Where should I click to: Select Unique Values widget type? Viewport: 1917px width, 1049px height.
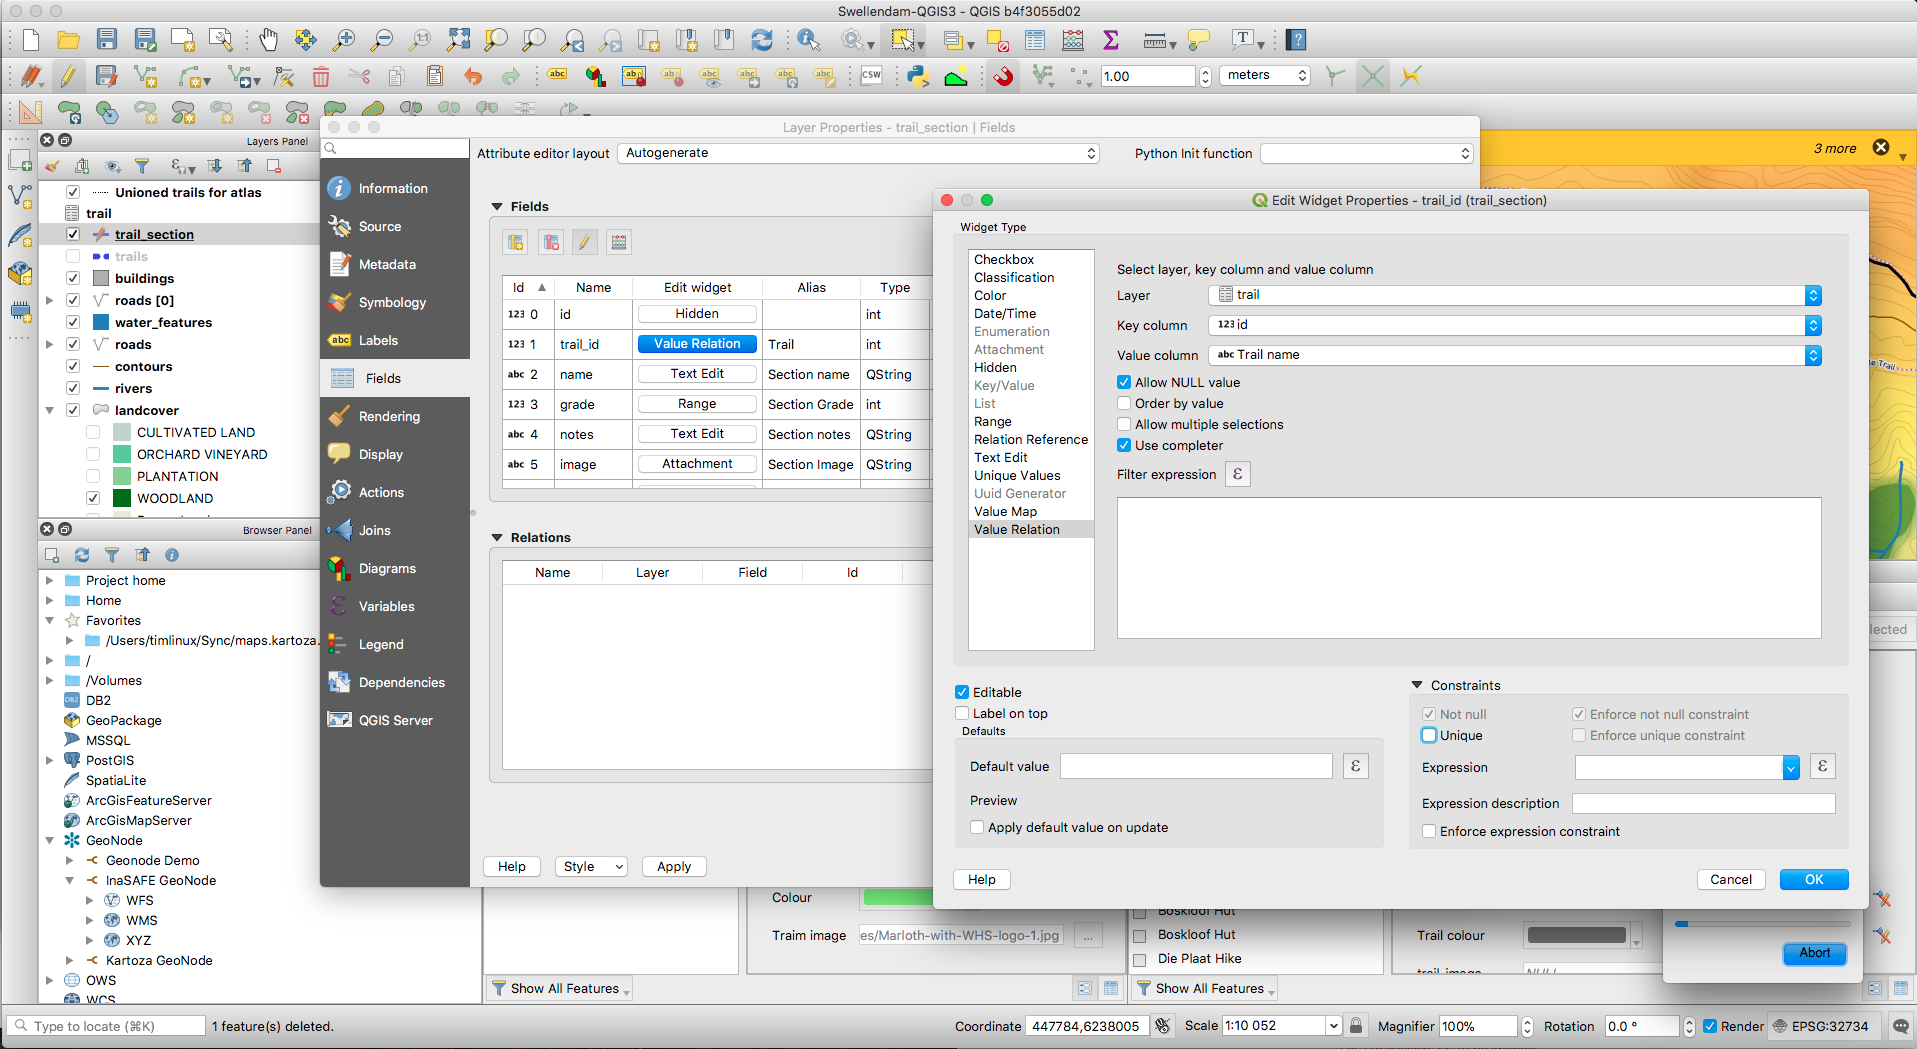click(1017, 475)
